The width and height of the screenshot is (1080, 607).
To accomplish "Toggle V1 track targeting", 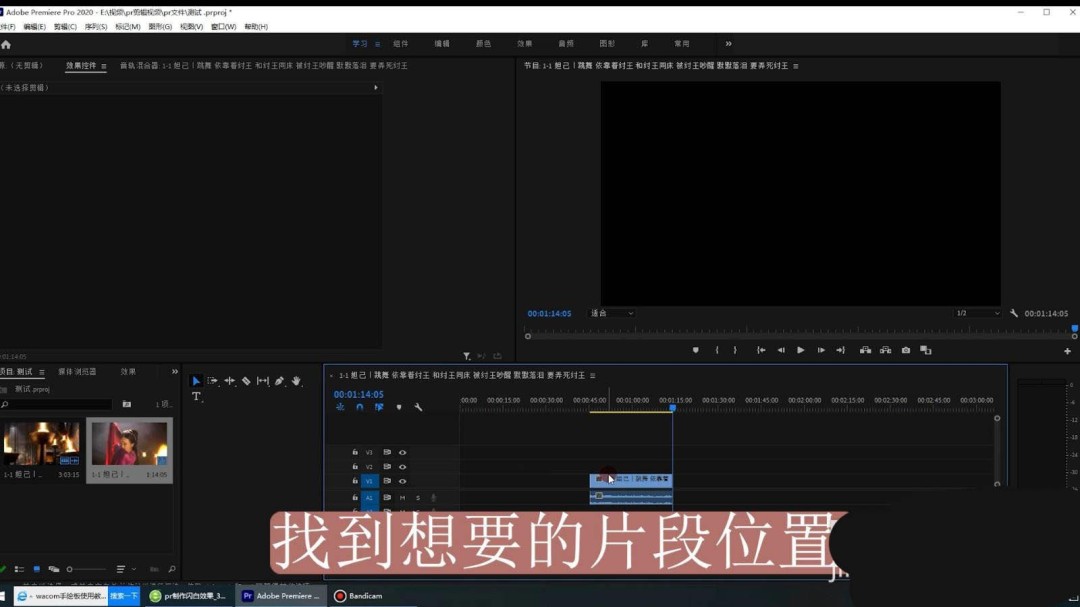I will click(x=369, y=482).
